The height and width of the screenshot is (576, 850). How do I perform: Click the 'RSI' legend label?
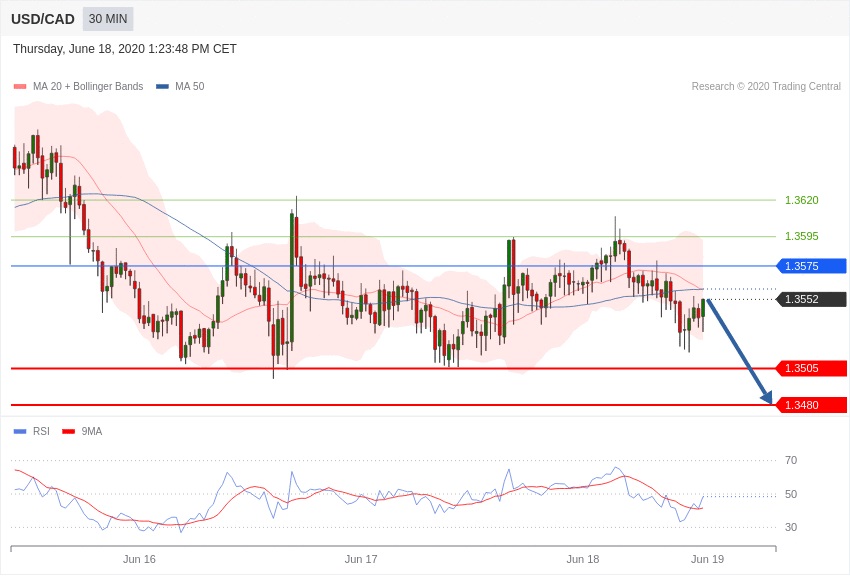[x=41, y=431]
